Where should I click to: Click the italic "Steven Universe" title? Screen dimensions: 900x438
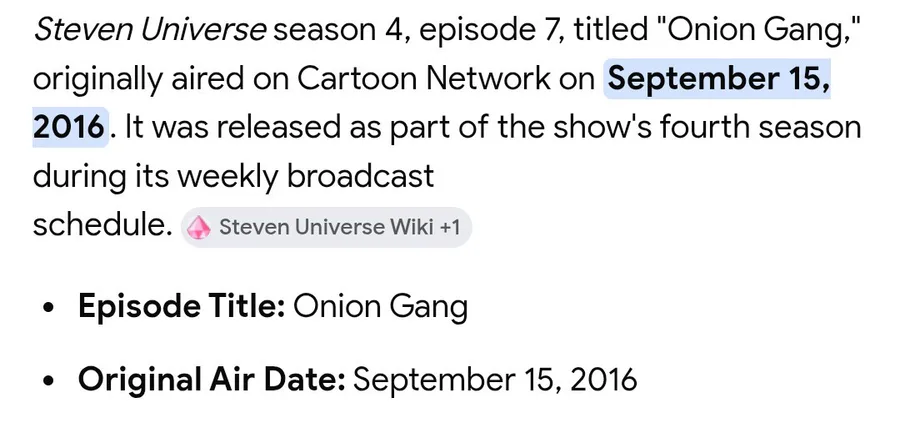[x=150, y=29]
